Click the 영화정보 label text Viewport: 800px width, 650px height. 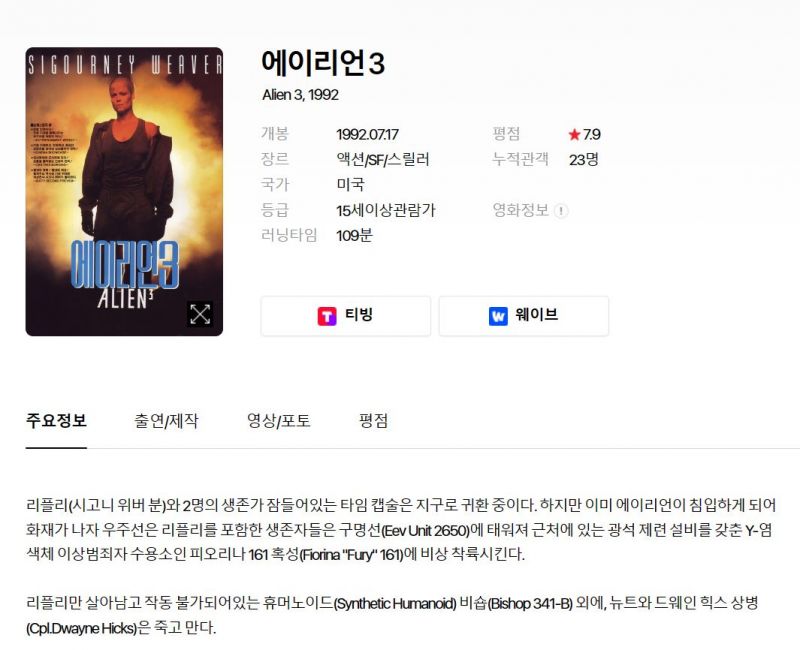pyautogui.click(x=520, y=210)
